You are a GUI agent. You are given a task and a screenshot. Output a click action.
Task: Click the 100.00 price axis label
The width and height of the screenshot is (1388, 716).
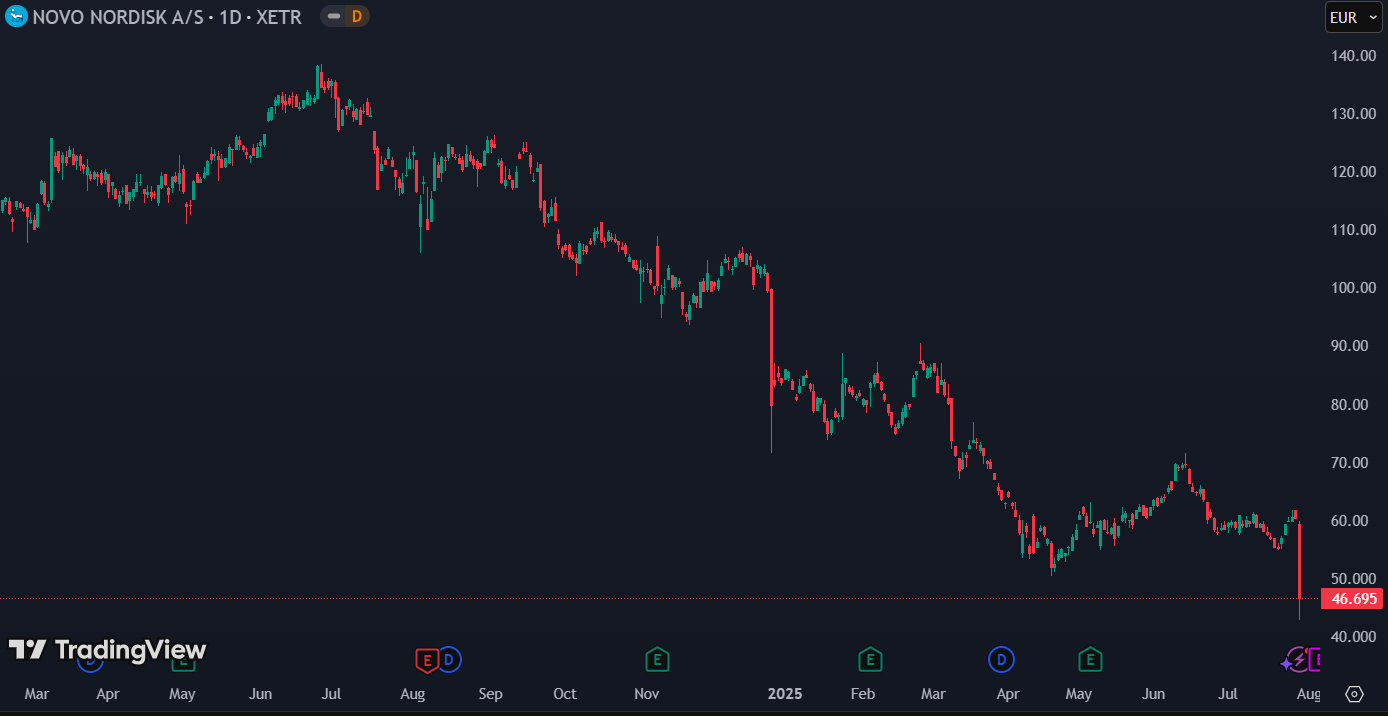[1354, 287]
